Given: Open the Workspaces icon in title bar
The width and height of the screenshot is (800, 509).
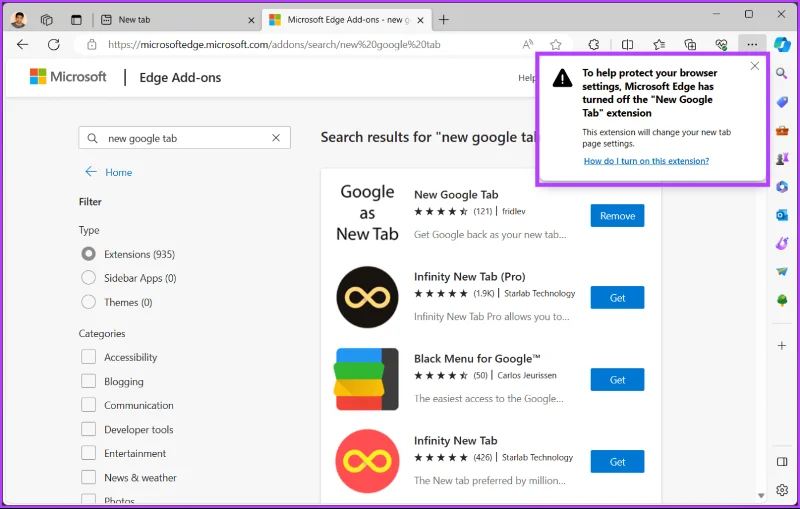Looking at the screenshot, I should pyautogui.click(x=46, y=20).
